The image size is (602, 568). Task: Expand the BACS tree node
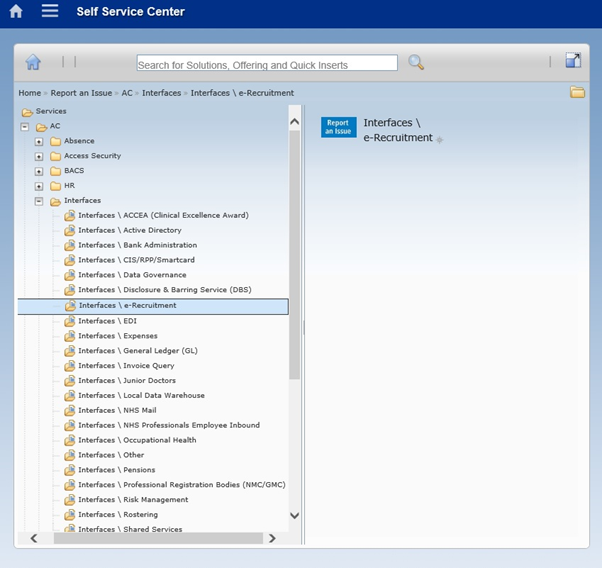pyautogui.click(x=39, y=171)
